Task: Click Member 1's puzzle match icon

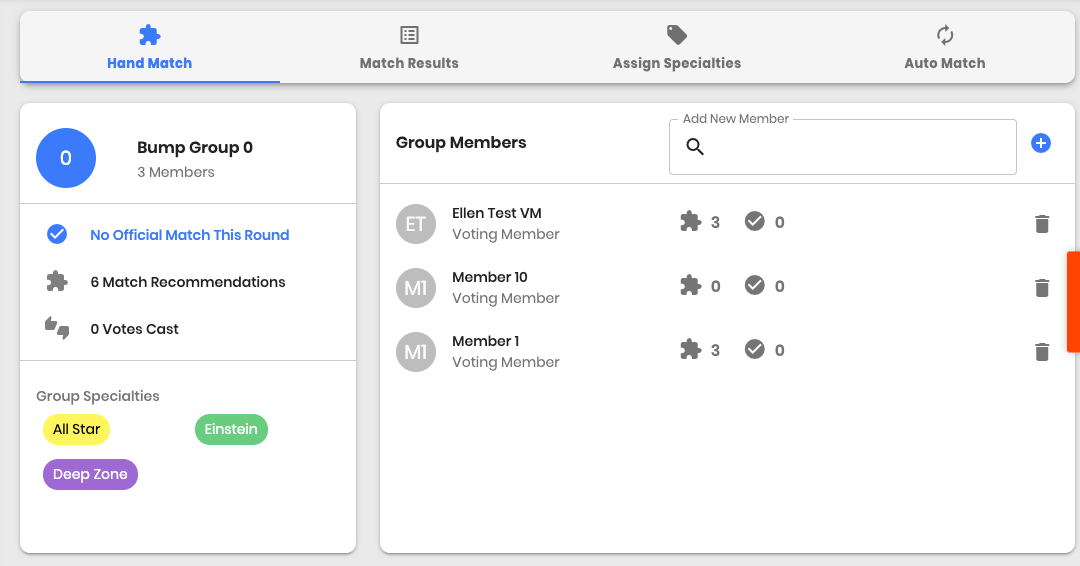Action: coord(690,350)
